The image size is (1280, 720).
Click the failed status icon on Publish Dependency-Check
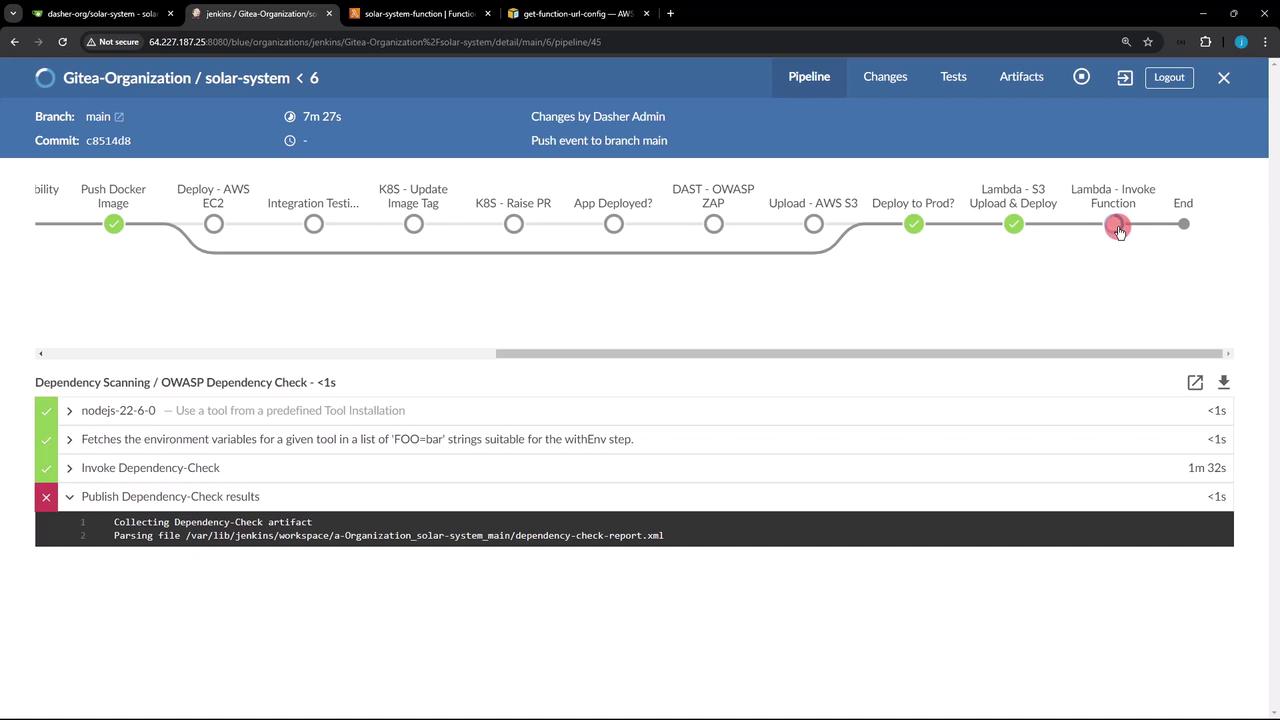coord(46,497)
